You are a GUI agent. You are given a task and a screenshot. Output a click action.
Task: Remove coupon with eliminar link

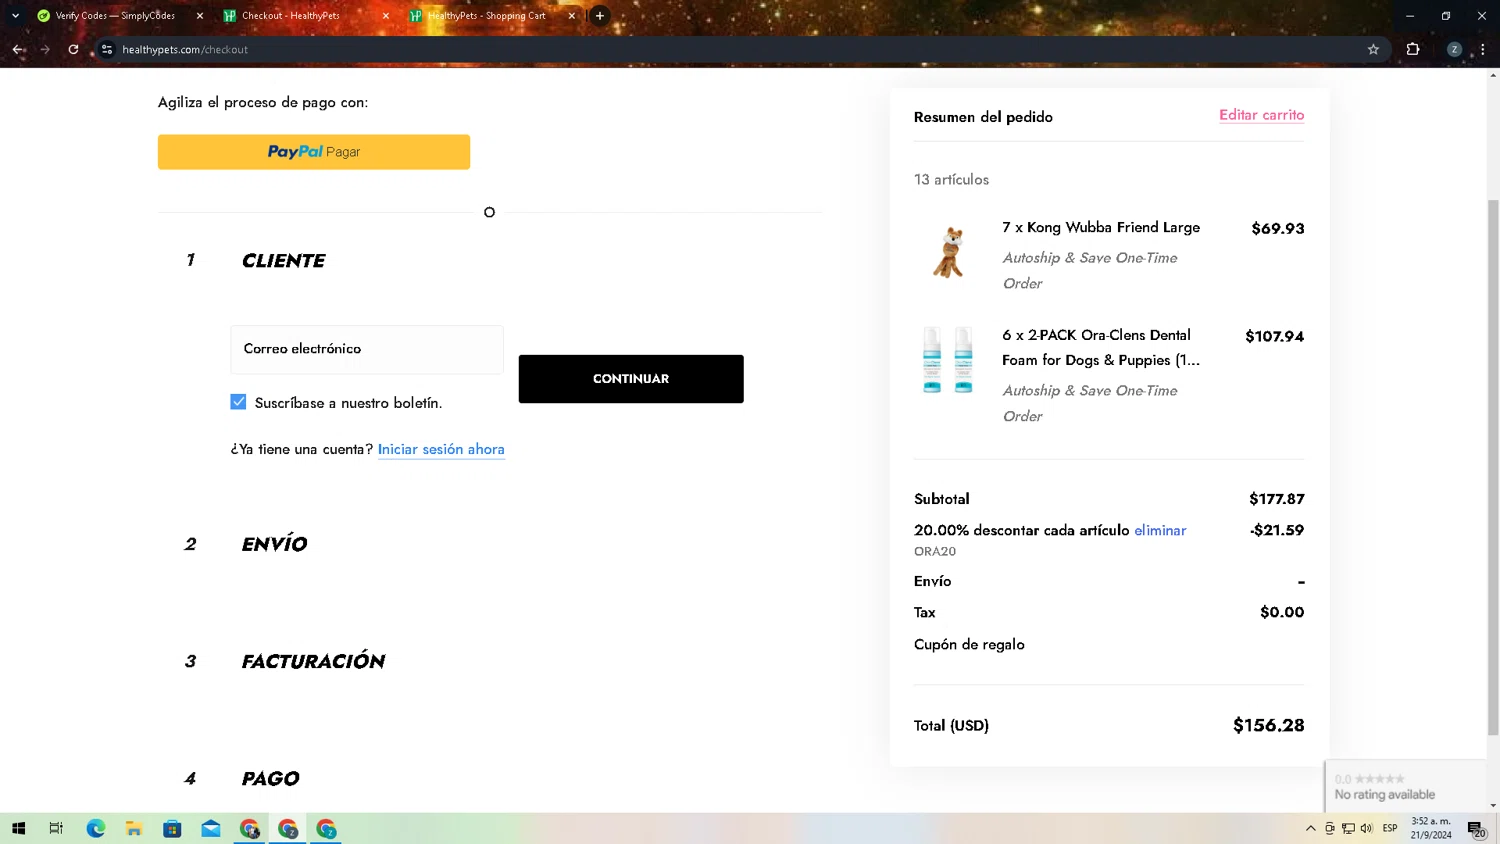[x=1160, y=530]
